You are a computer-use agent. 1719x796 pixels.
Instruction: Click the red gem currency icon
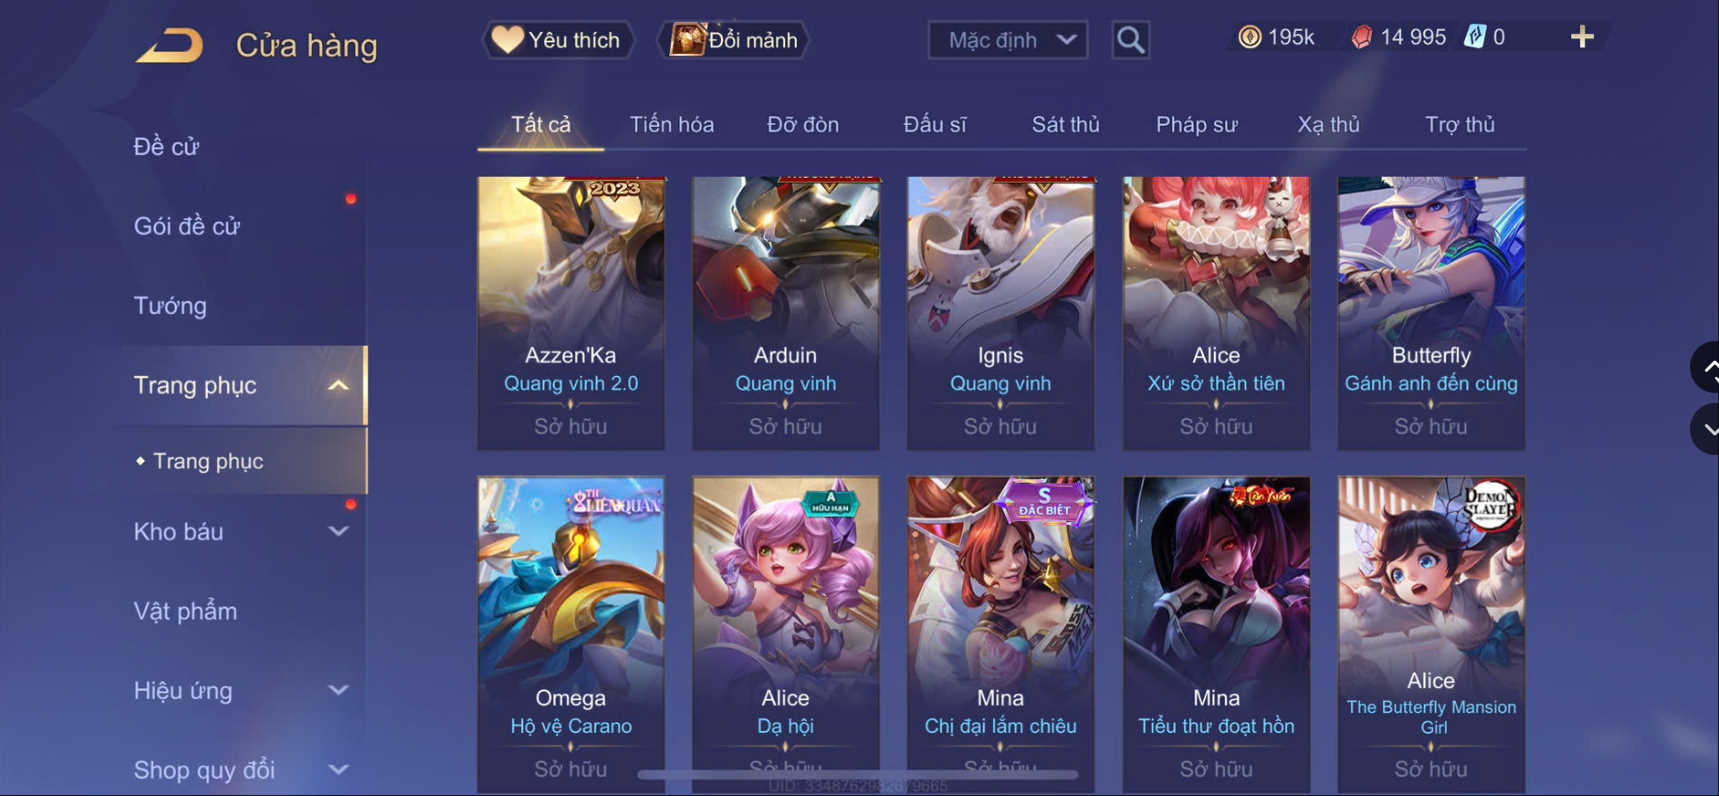1361,37
